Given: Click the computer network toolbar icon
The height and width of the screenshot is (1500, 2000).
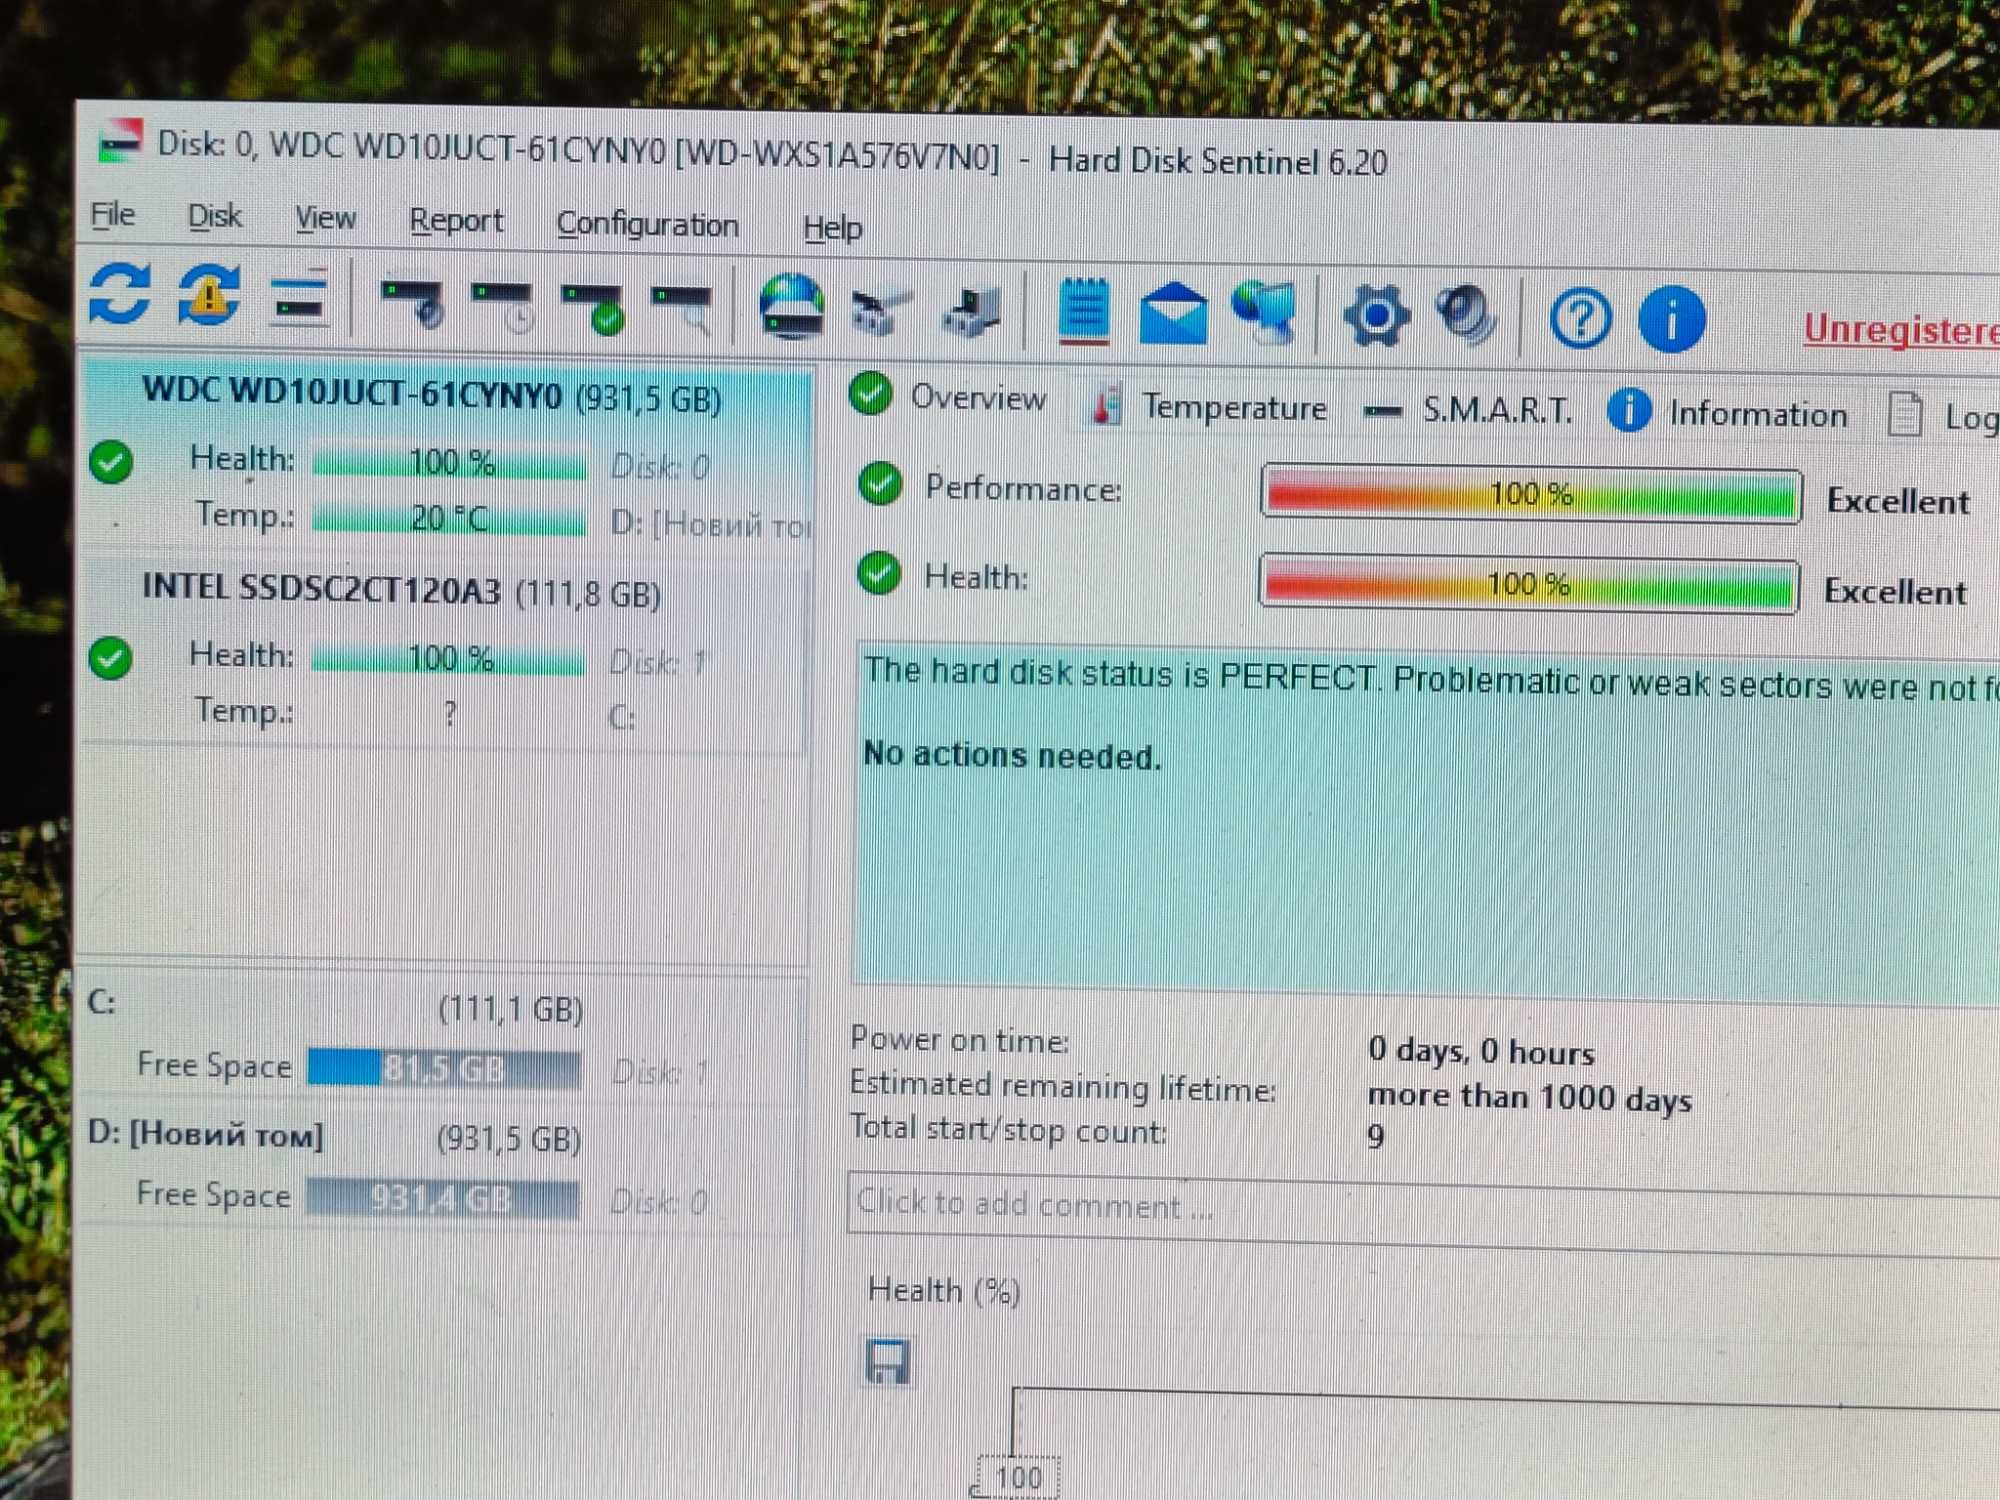Looking at the screenshot, I should 971,313.
